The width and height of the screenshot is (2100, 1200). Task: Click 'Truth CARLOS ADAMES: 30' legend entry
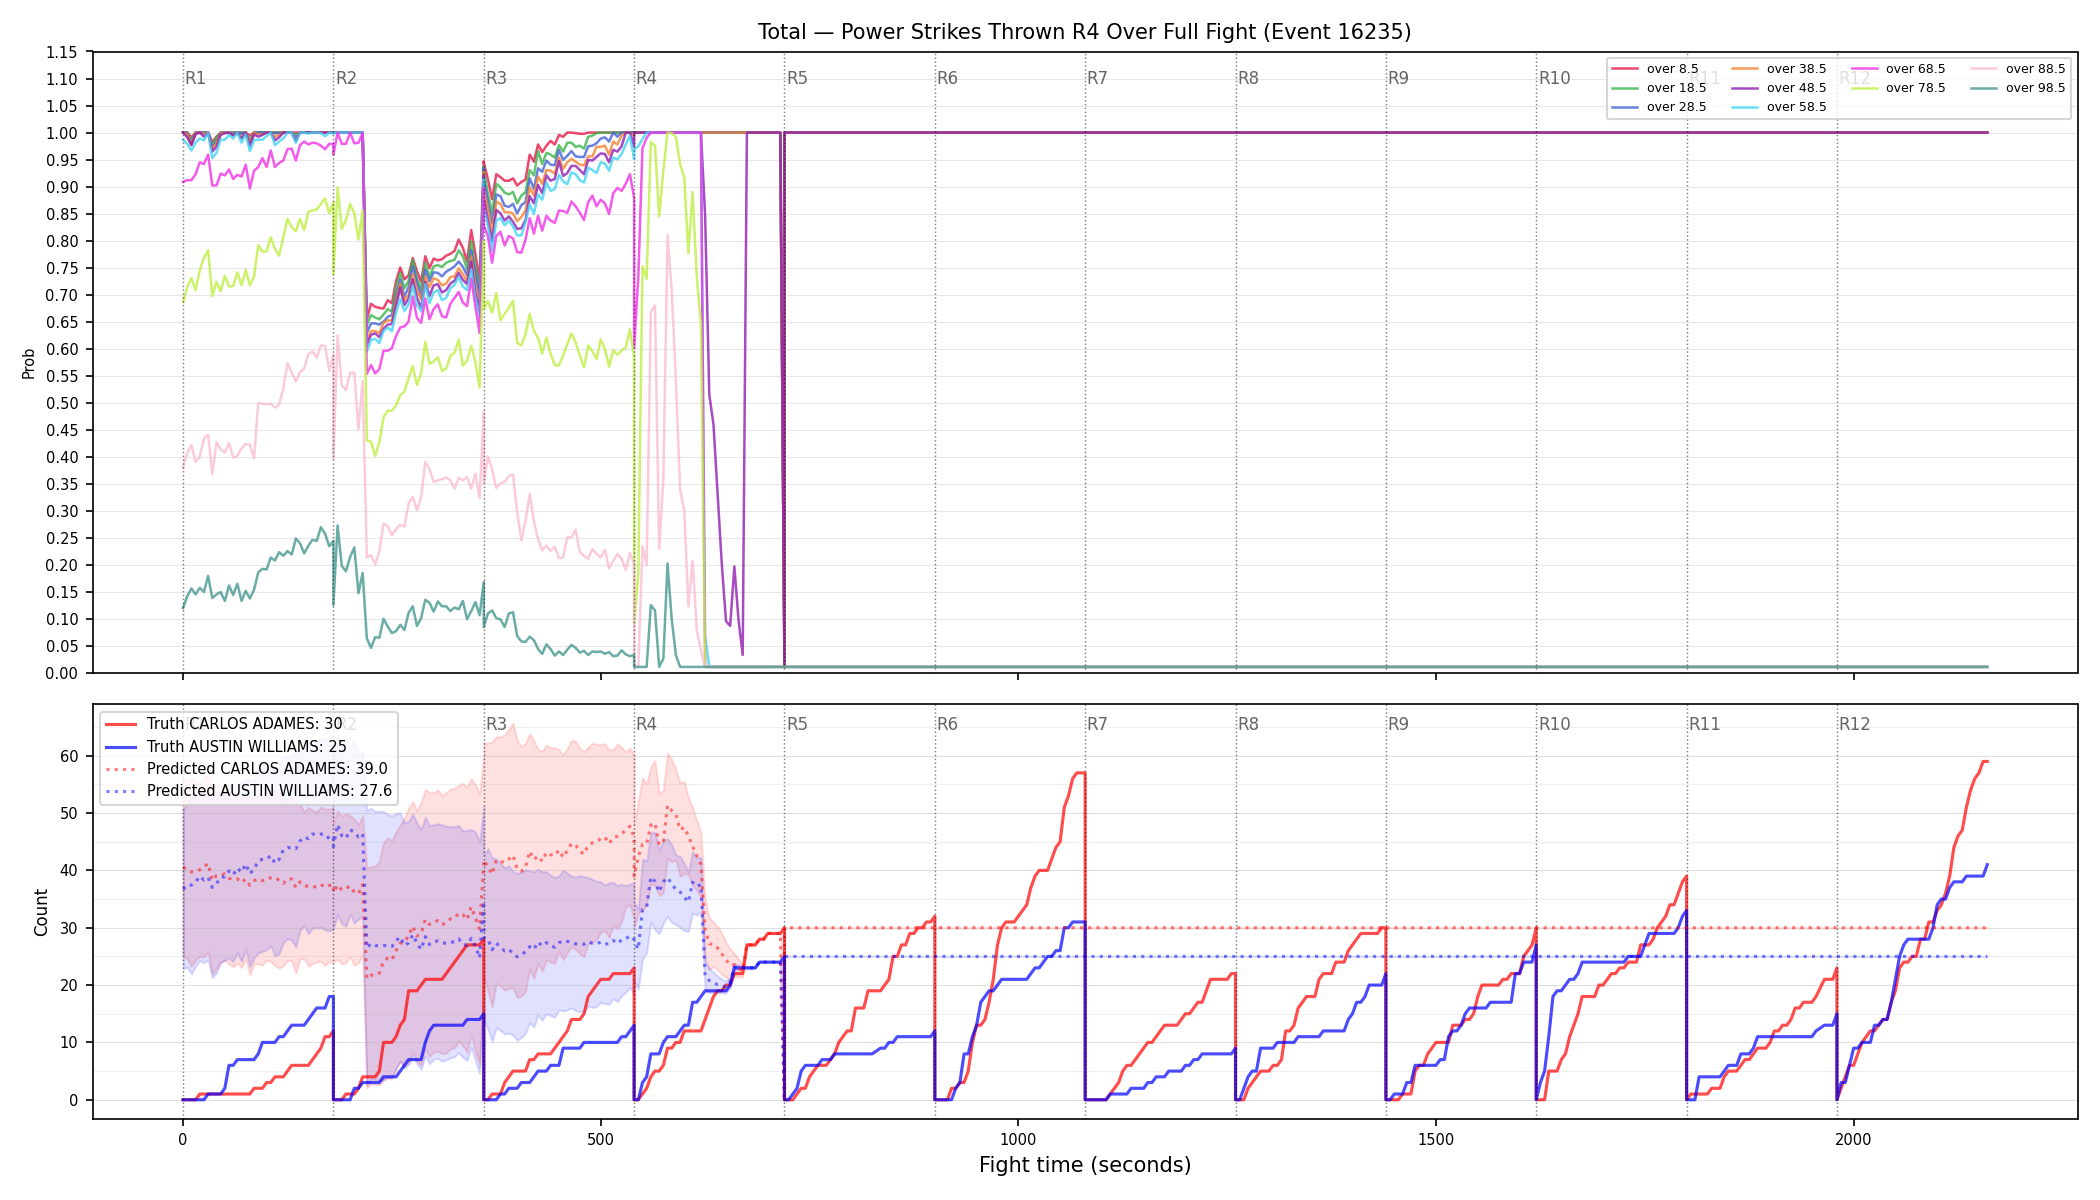pyautogui.click(x=224, y=724)
